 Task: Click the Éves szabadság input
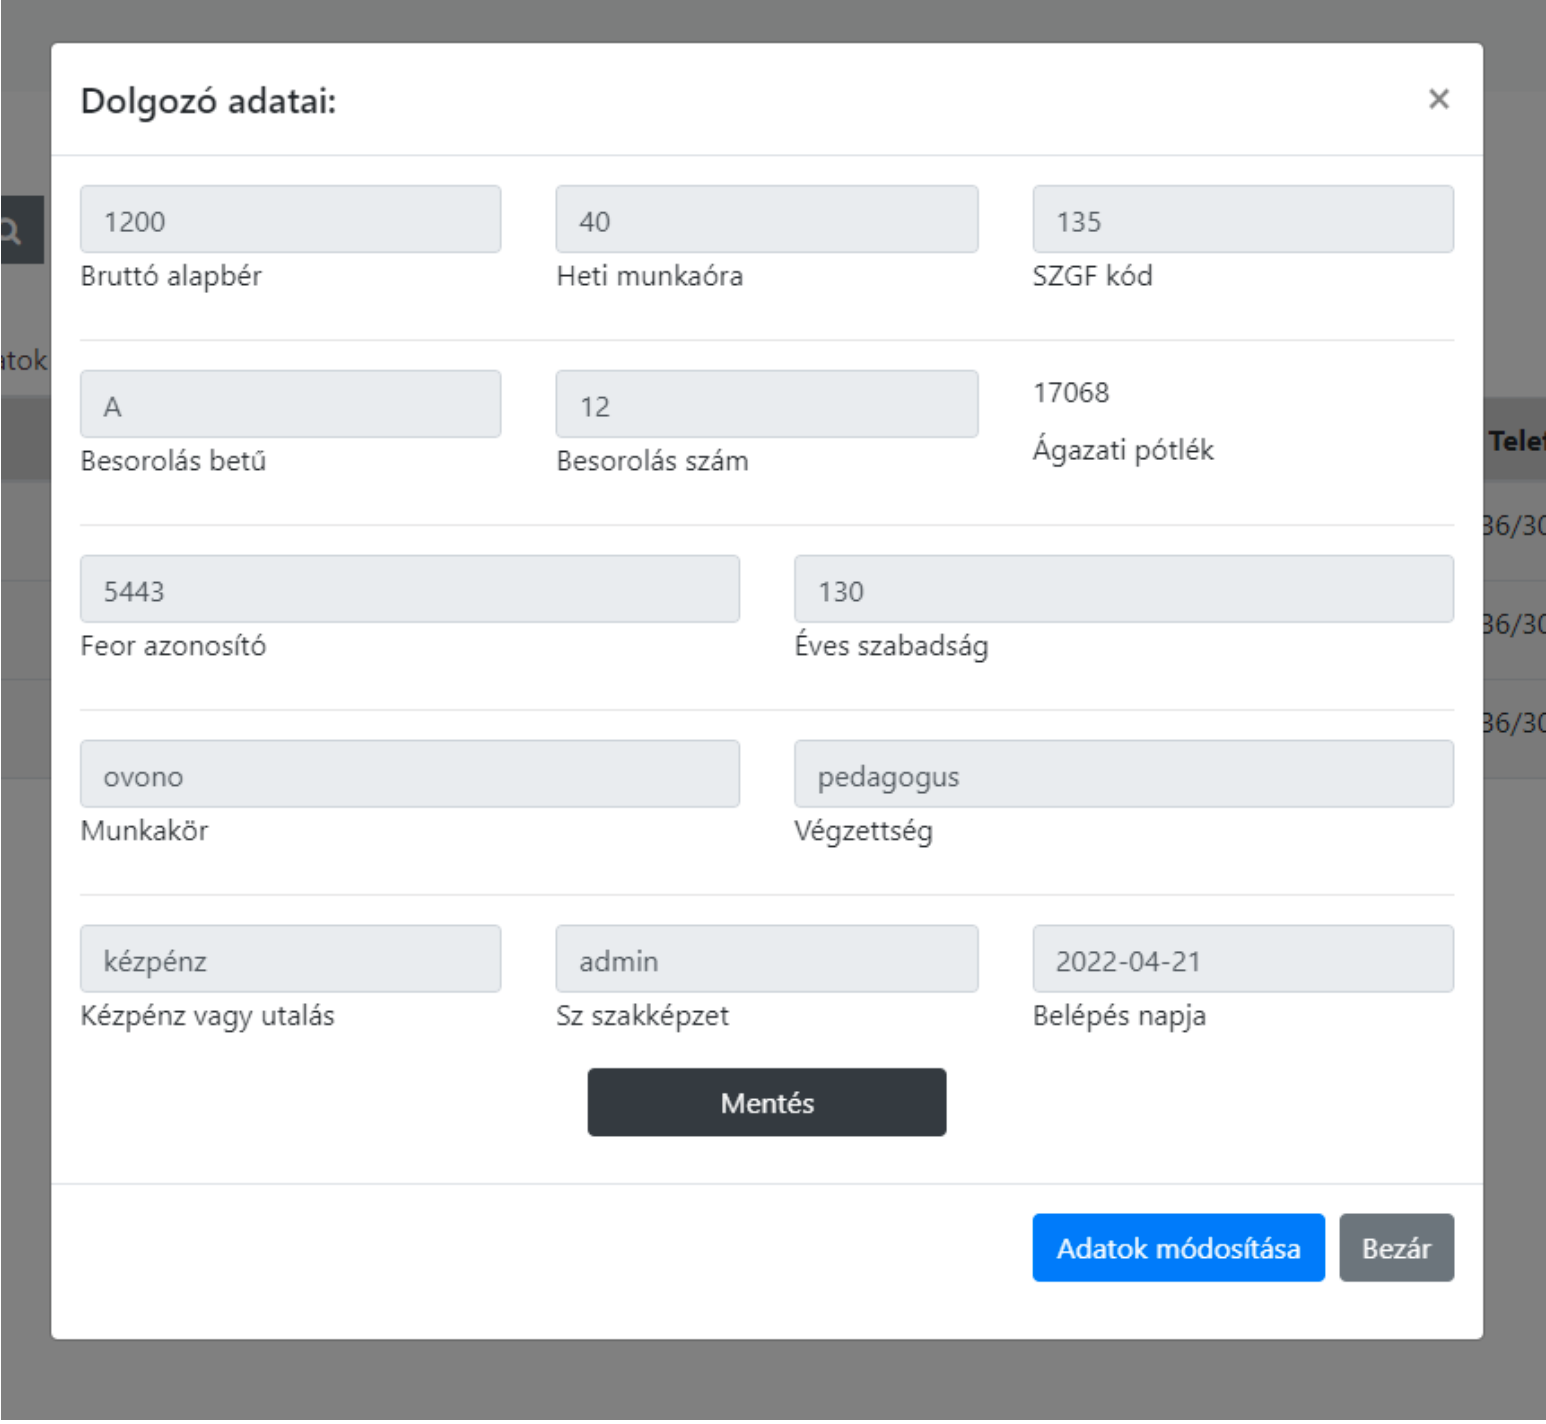[1123, 590]
